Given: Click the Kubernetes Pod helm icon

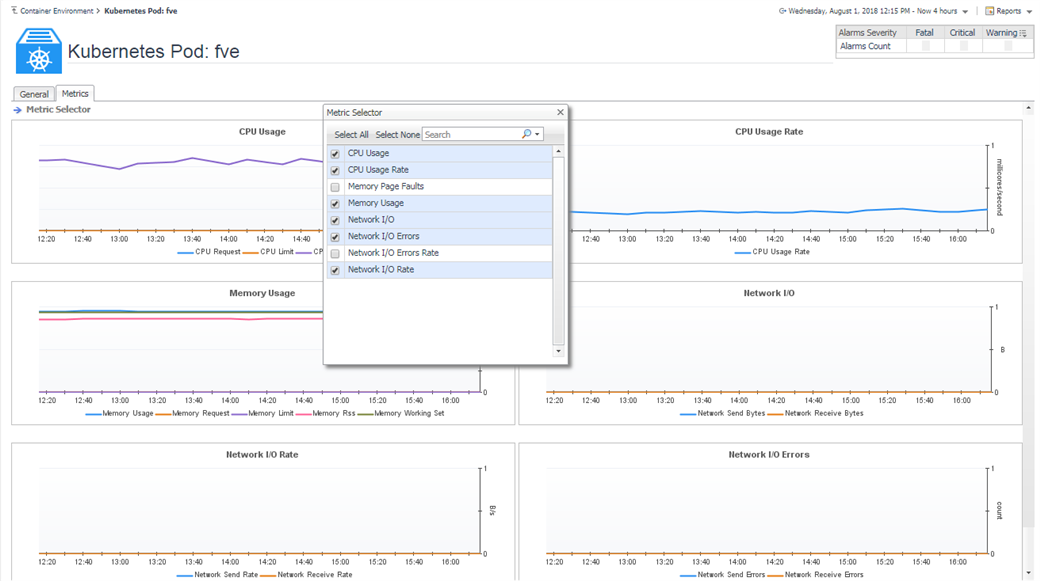Looking at the screenshot, I should click(38, 51).
